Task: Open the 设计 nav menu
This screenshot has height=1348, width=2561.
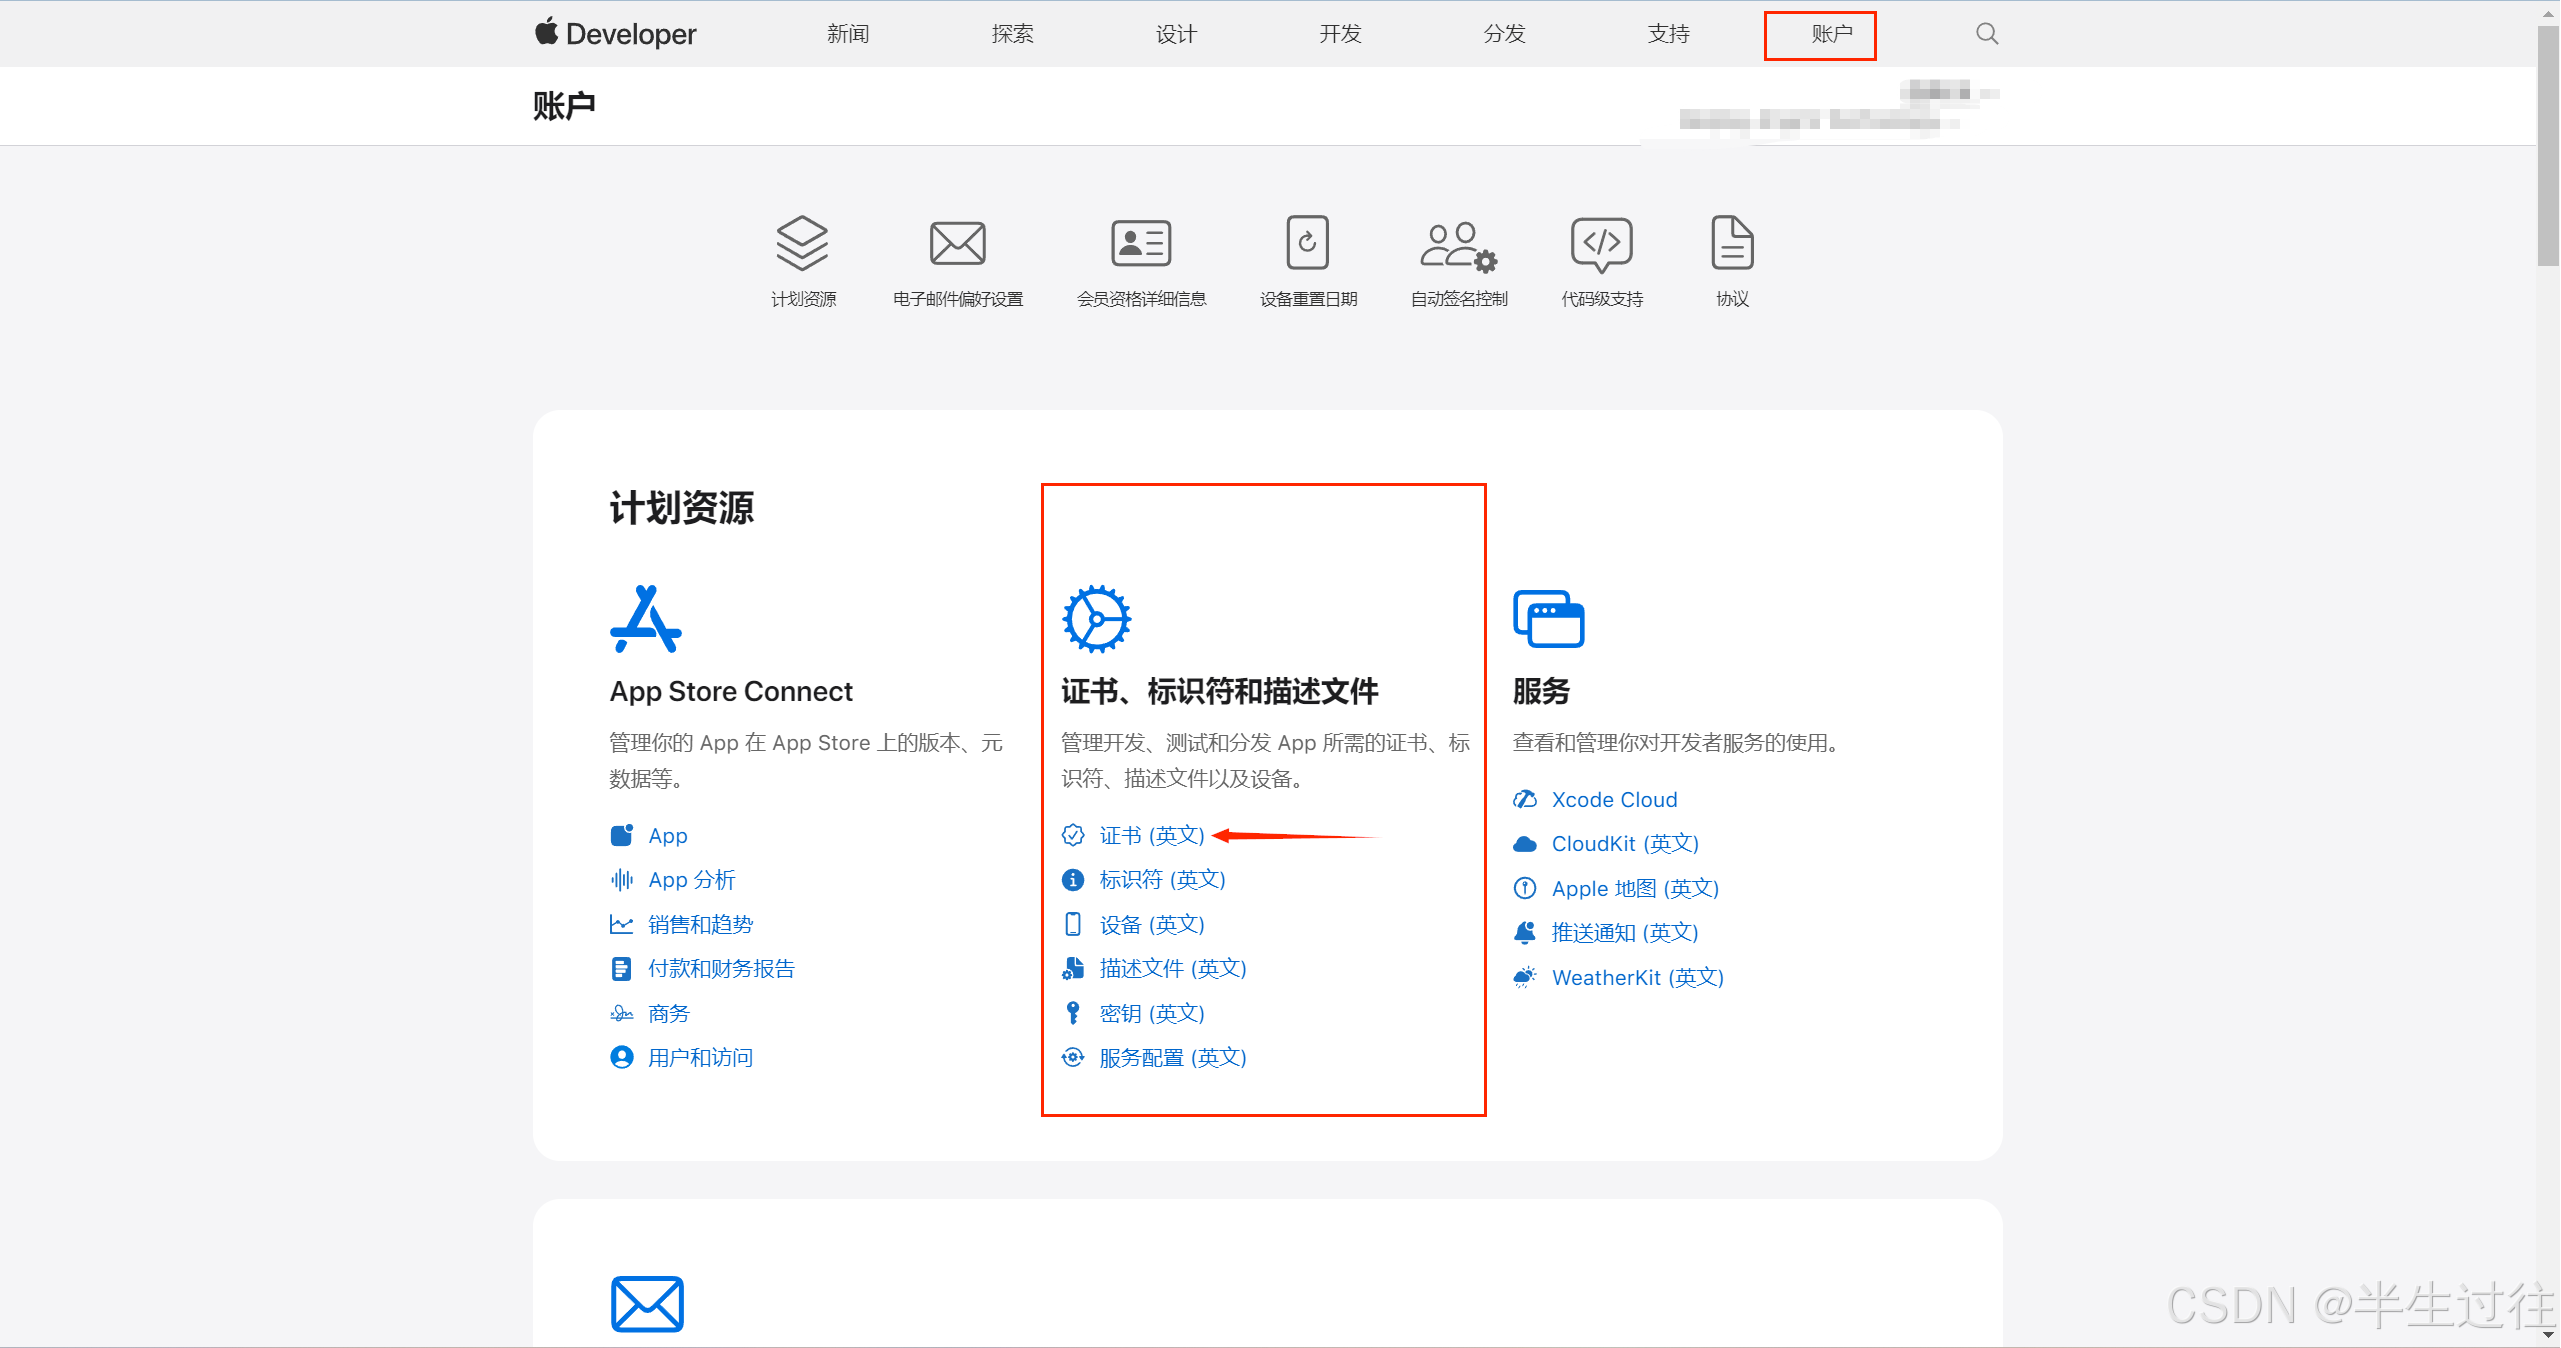Action: (x=1176, y=34)
